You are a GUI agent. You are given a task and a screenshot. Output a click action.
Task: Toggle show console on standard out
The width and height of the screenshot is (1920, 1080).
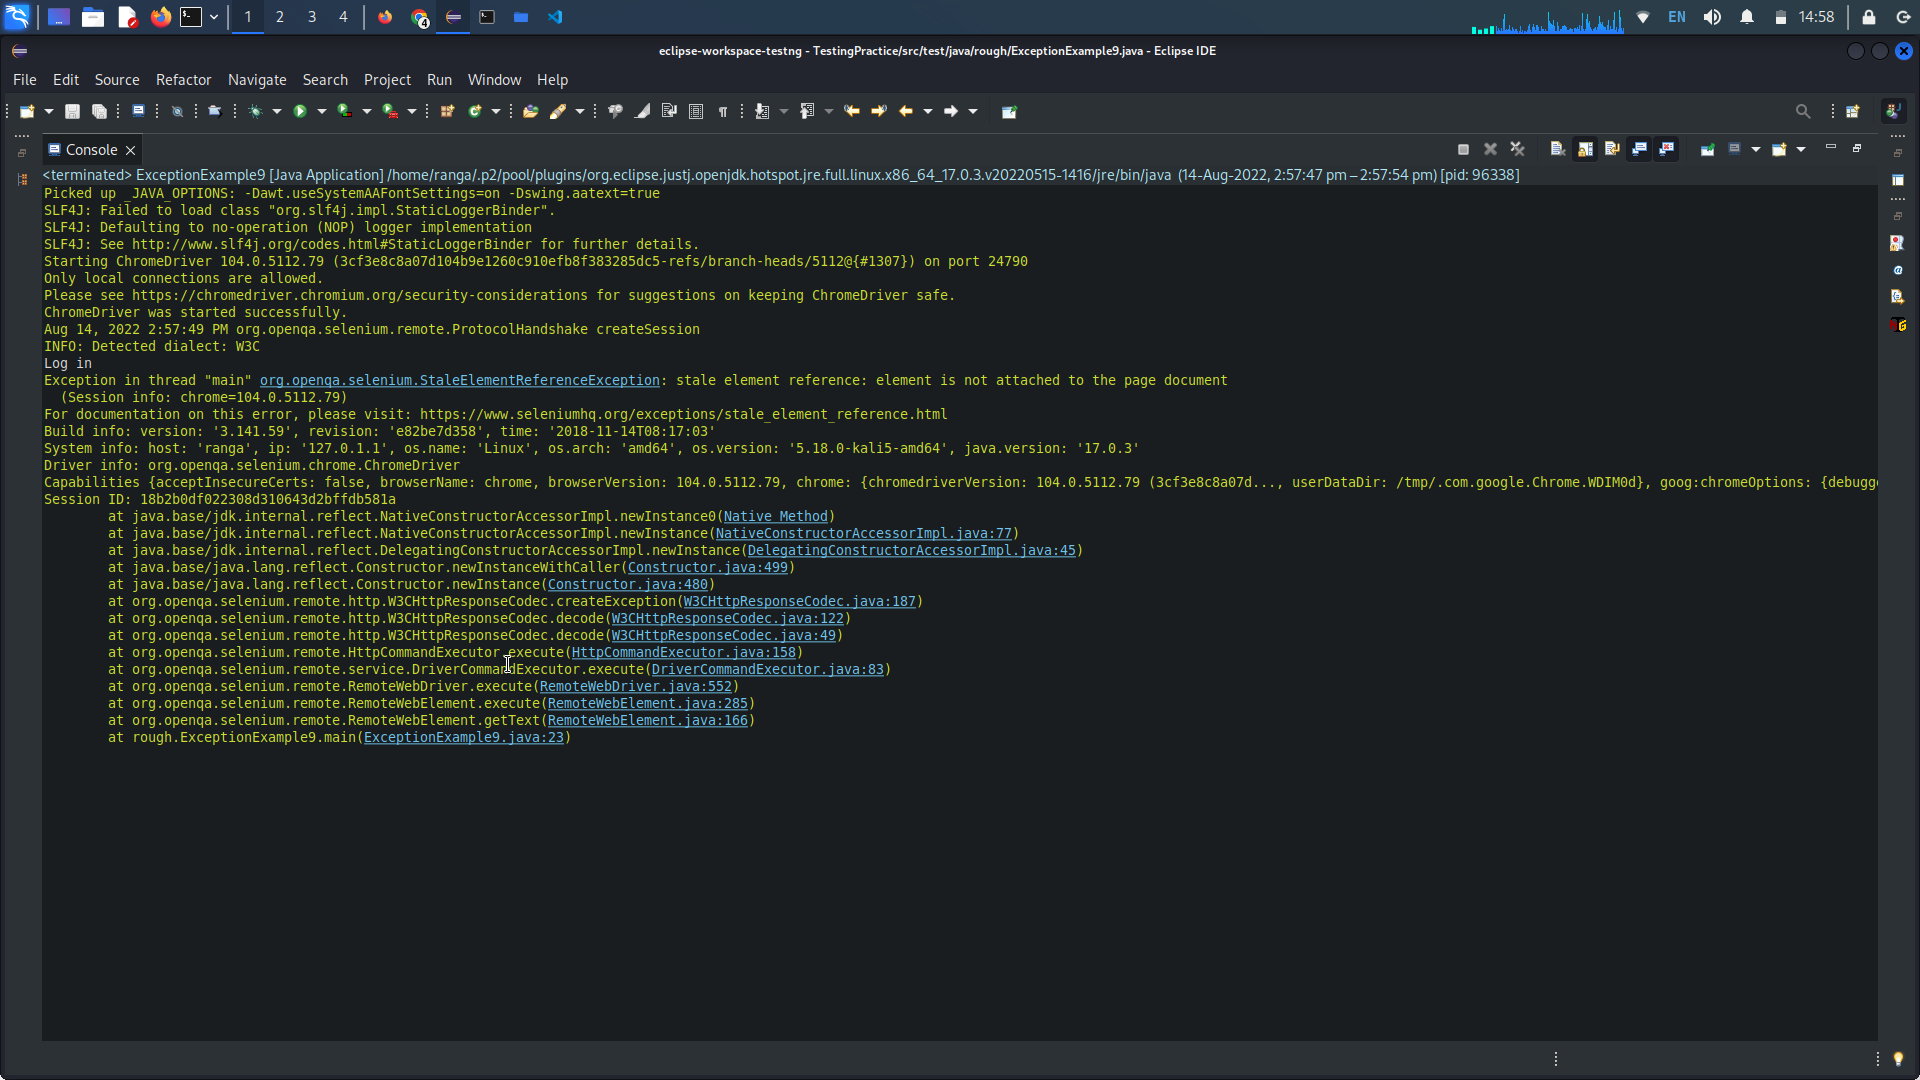coord(1639,149)
